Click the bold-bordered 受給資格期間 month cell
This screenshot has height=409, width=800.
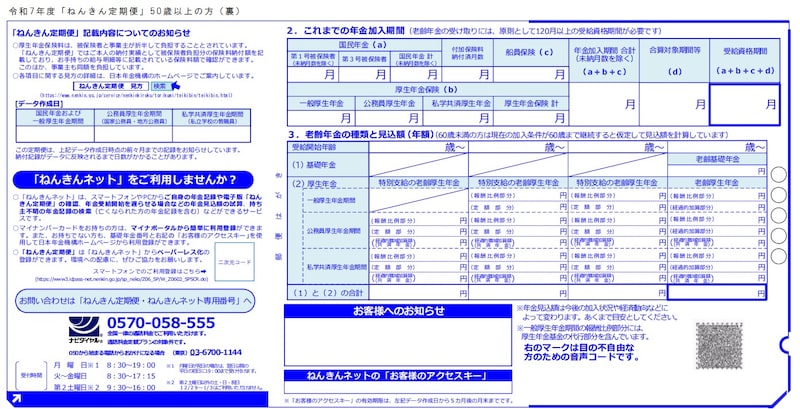coord(744,105)
